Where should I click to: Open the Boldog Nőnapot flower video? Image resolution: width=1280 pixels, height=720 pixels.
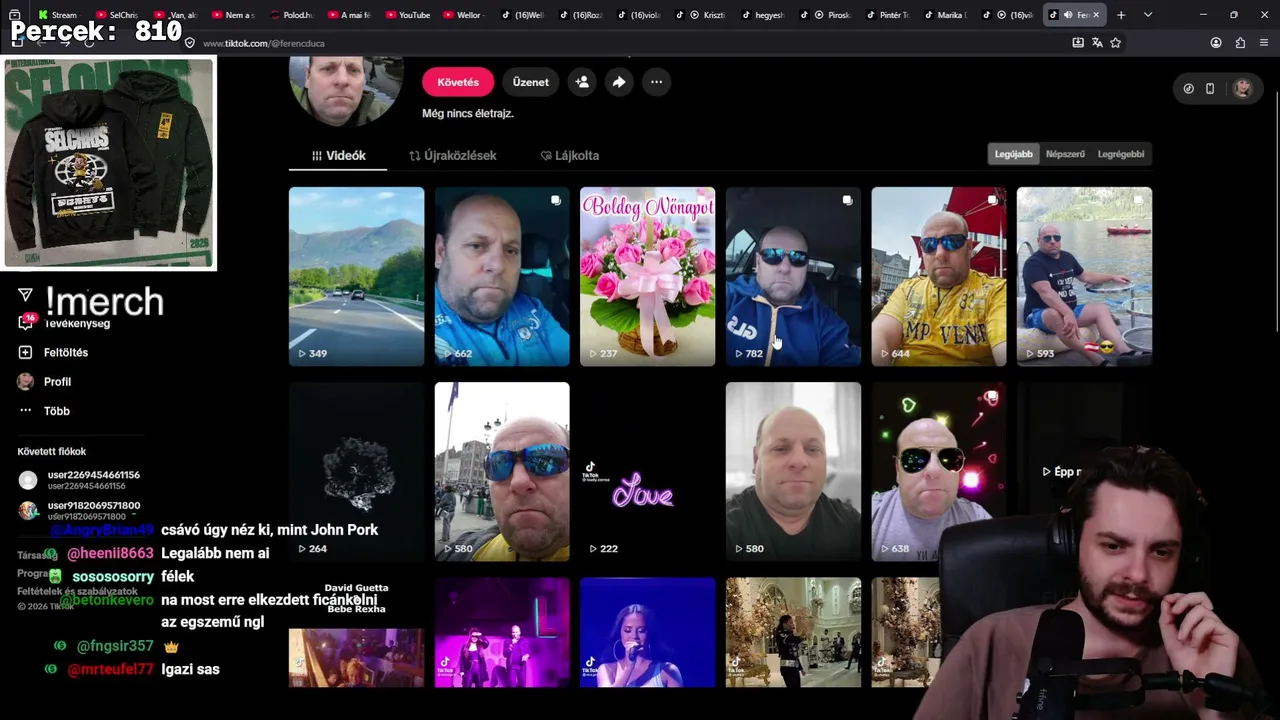(647, 276)
